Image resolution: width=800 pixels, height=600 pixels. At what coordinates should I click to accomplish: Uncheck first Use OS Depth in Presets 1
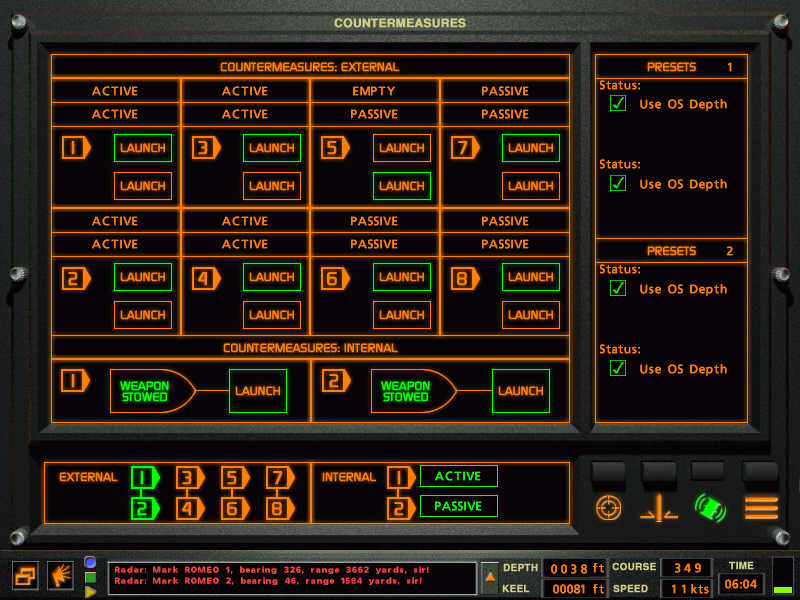pyautogui.click(x=618, y=104)
